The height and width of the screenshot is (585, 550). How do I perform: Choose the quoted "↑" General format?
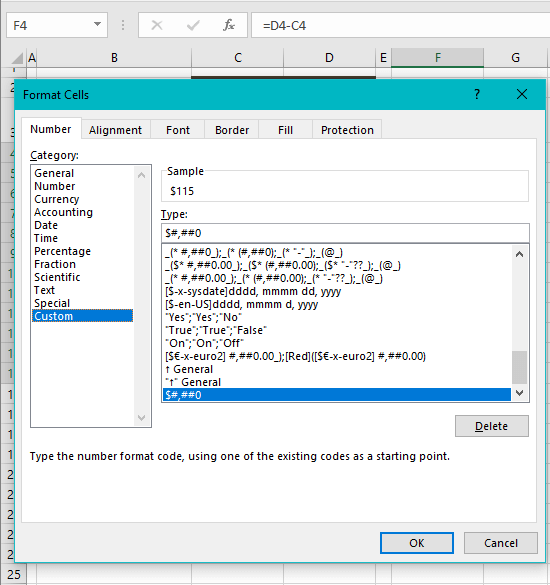click(x=337, y=382)
